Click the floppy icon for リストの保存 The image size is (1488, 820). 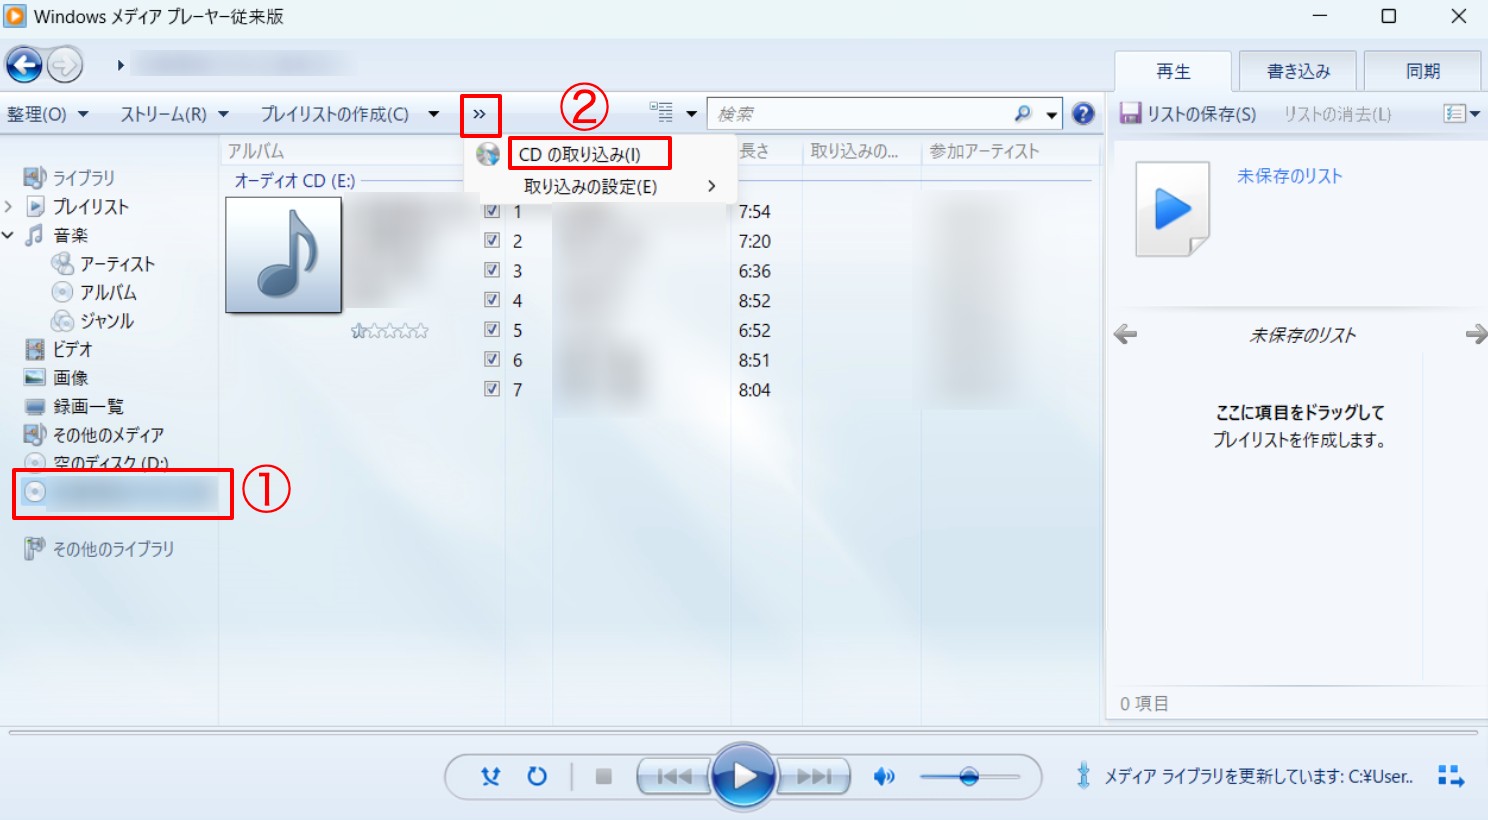pos(1130,114)
